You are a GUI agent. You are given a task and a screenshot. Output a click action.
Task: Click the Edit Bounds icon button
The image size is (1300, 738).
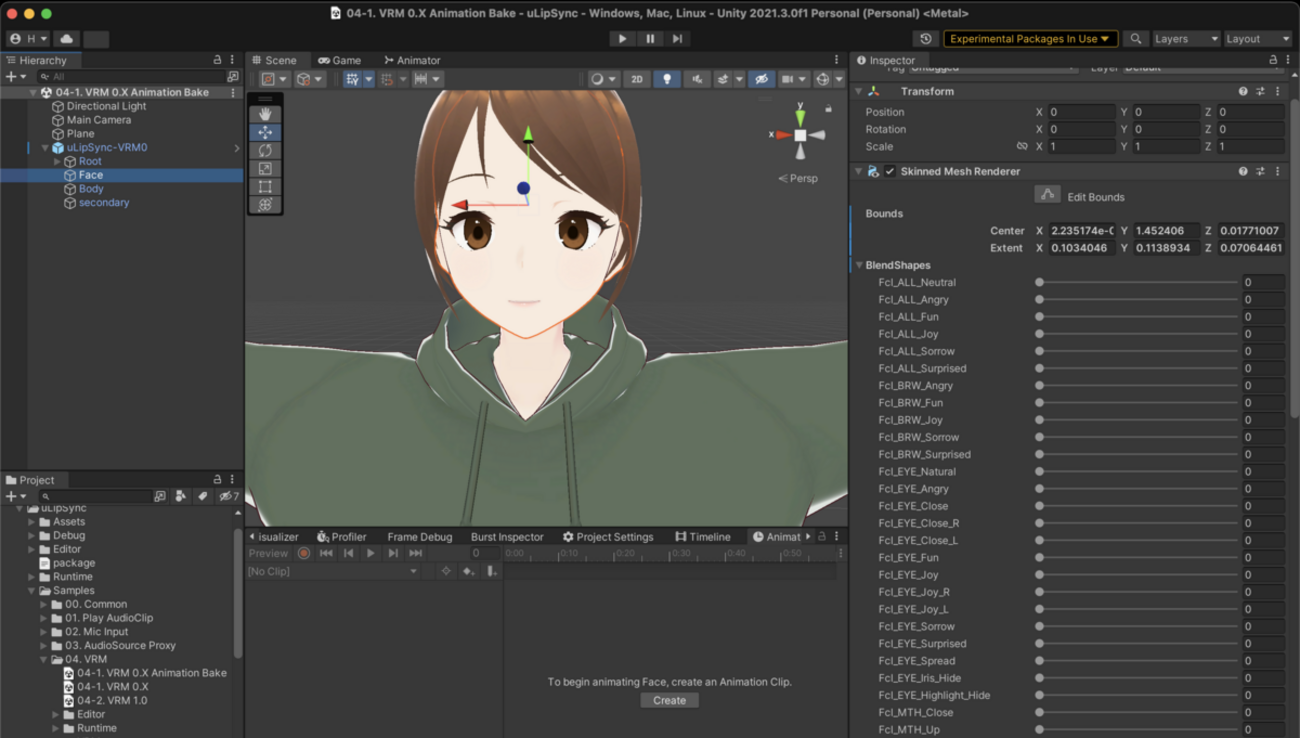point(1047,195)
